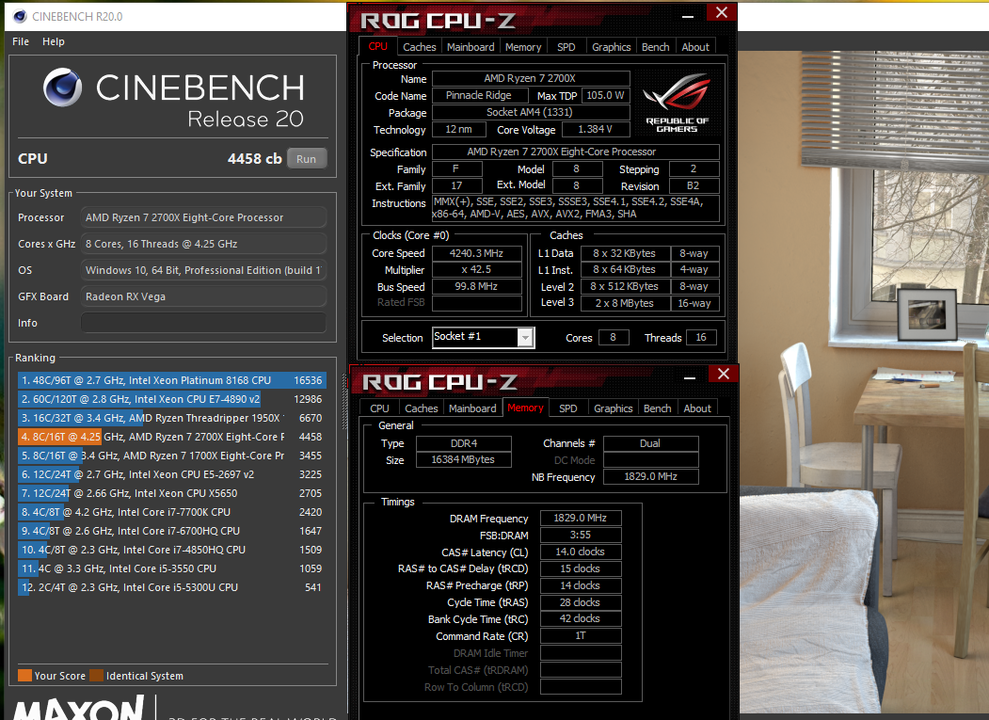Click the 4458 cb CPU score
This screenshot has height=720, width=989.
coord(254,159)
